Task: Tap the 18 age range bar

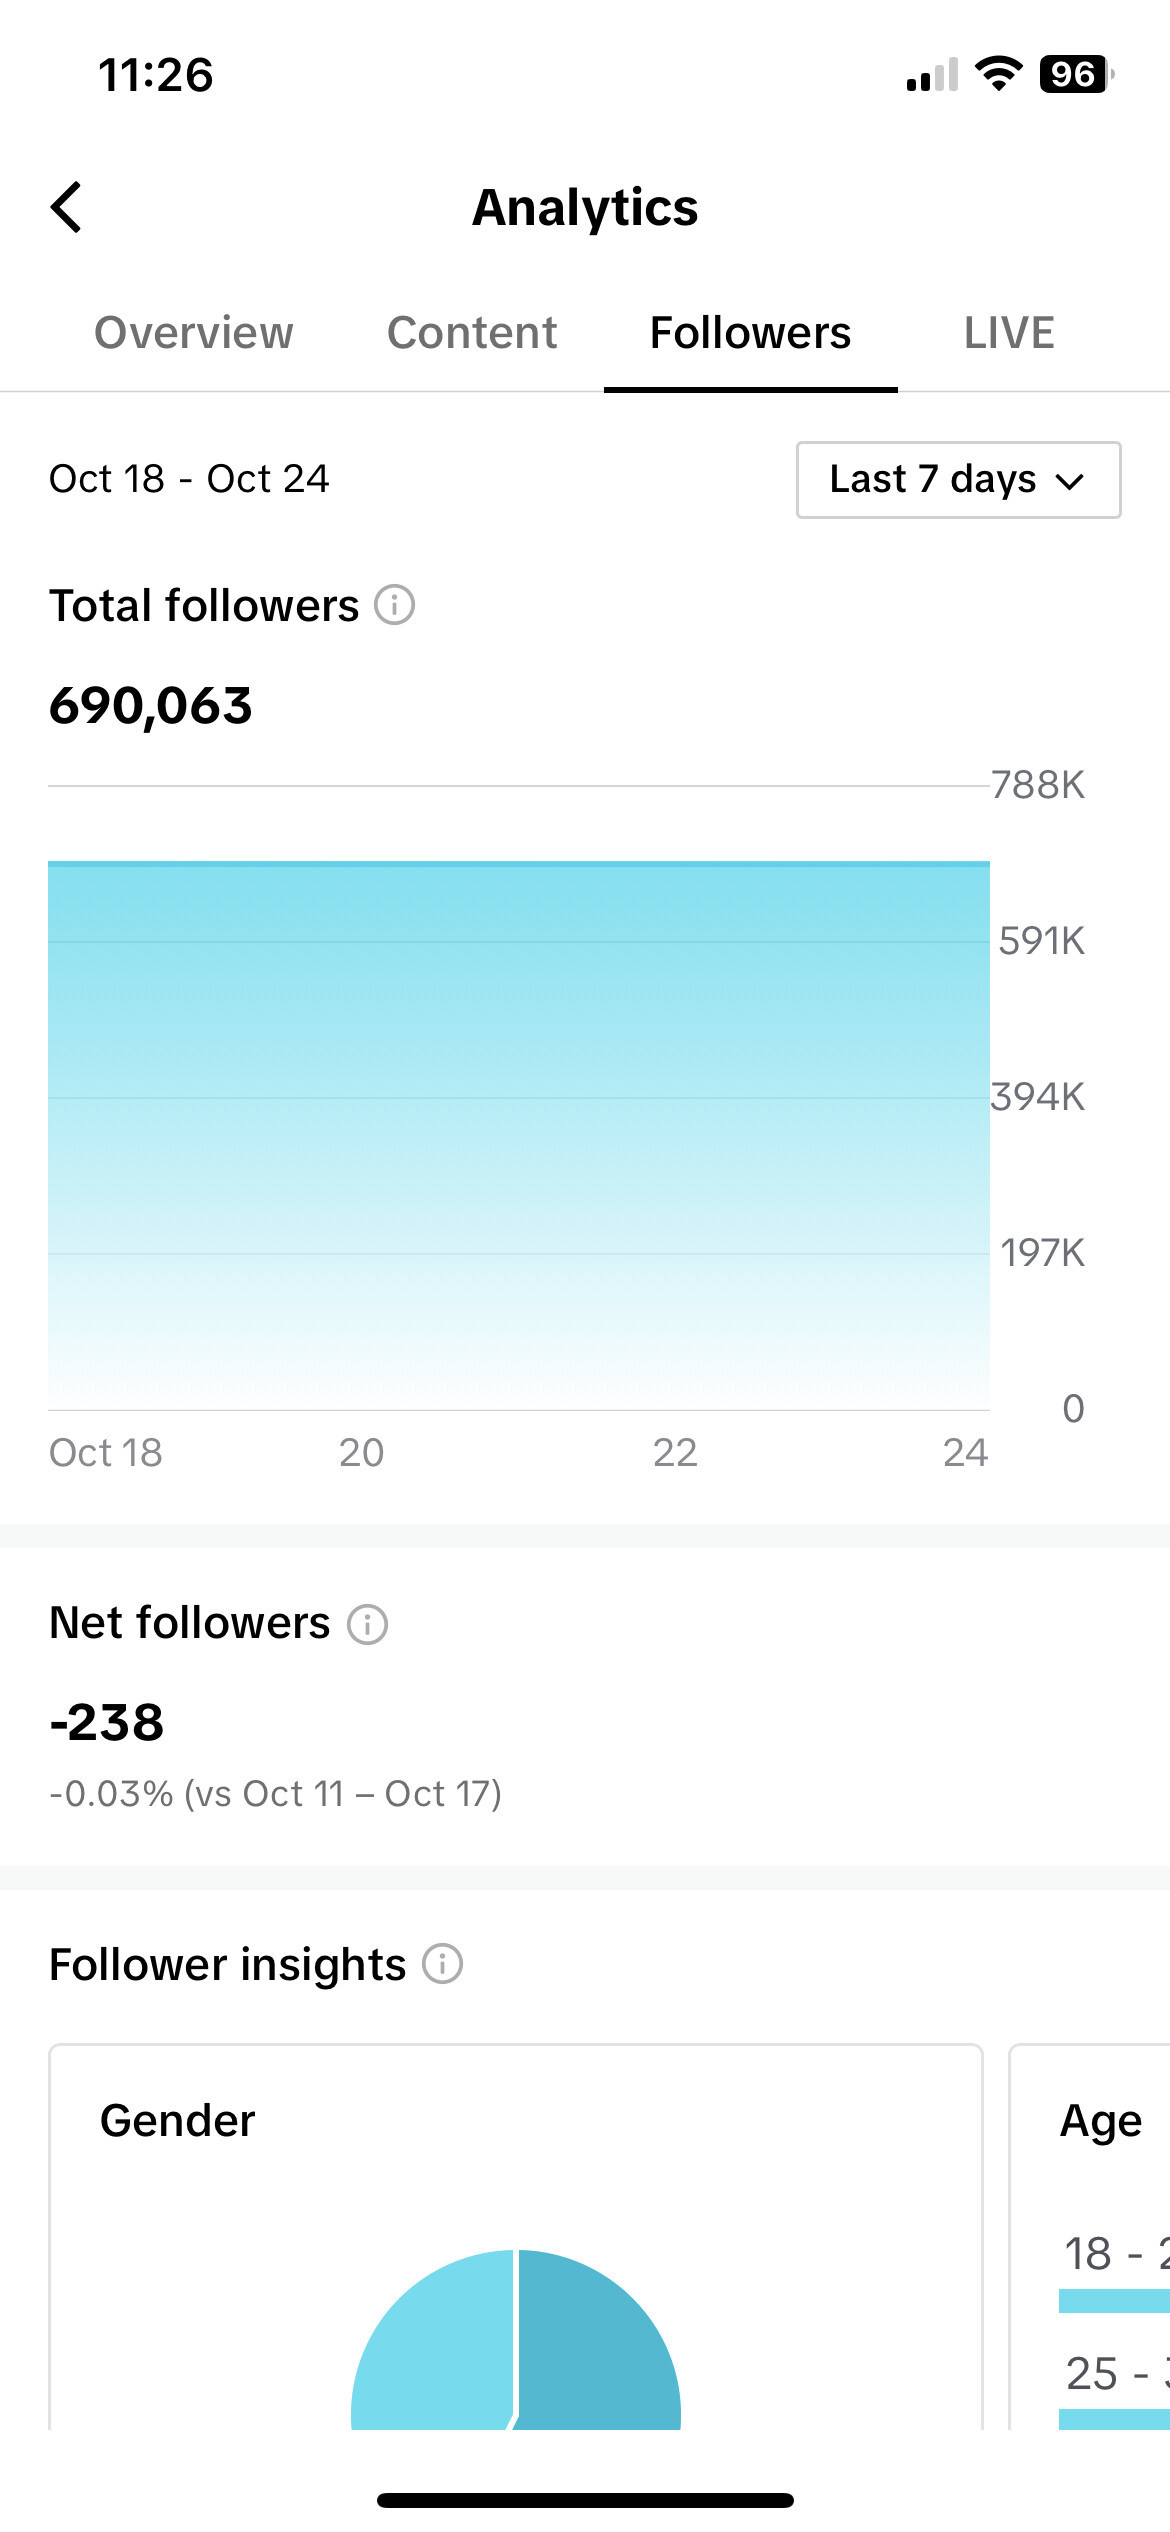Action: tap(1114, 2300)
